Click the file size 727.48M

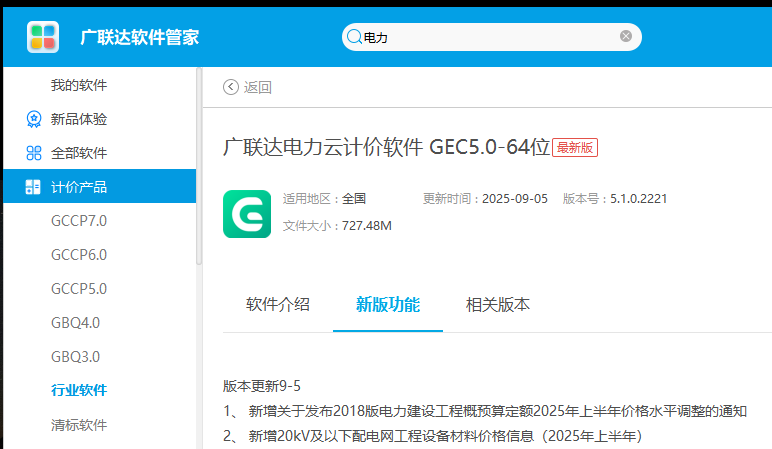(367, 226)
